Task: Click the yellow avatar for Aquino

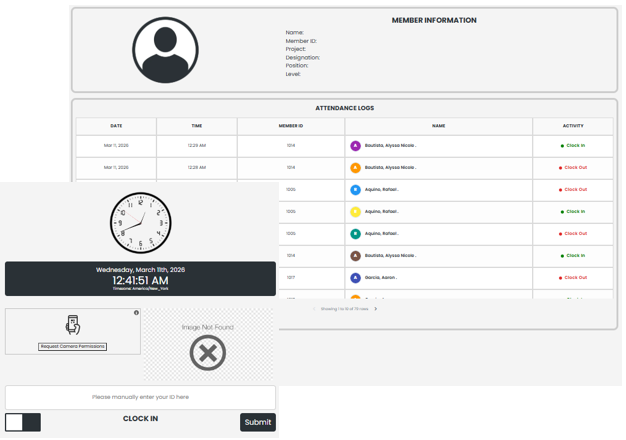Action: 355,212
